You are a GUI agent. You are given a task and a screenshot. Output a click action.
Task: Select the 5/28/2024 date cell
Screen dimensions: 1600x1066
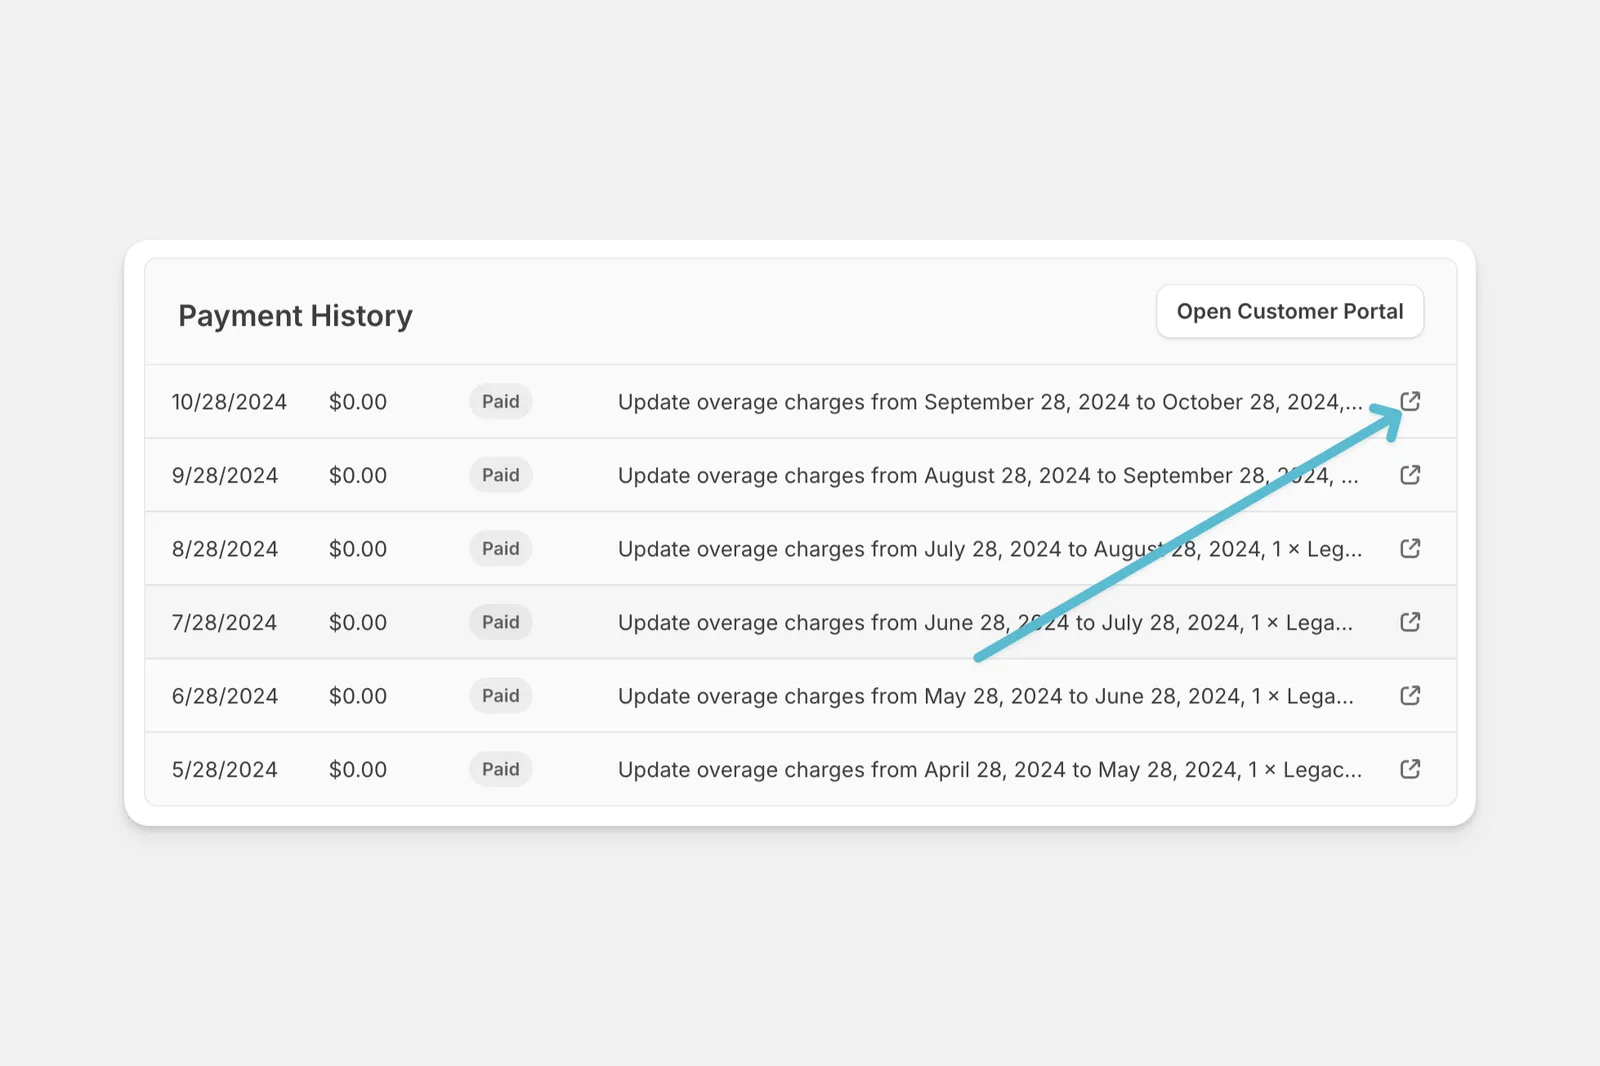[224, 770]
